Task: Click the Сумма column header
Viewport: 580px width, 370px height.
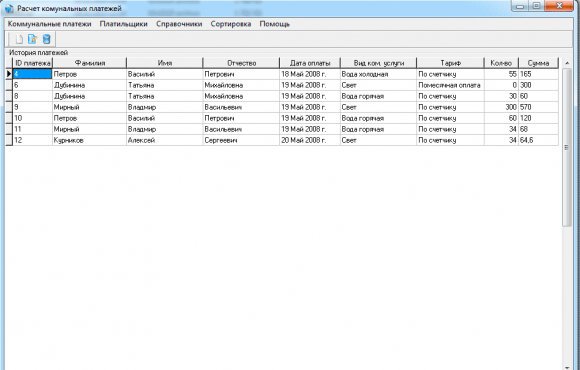Action: pyautogui.click(x=539, y=63)
